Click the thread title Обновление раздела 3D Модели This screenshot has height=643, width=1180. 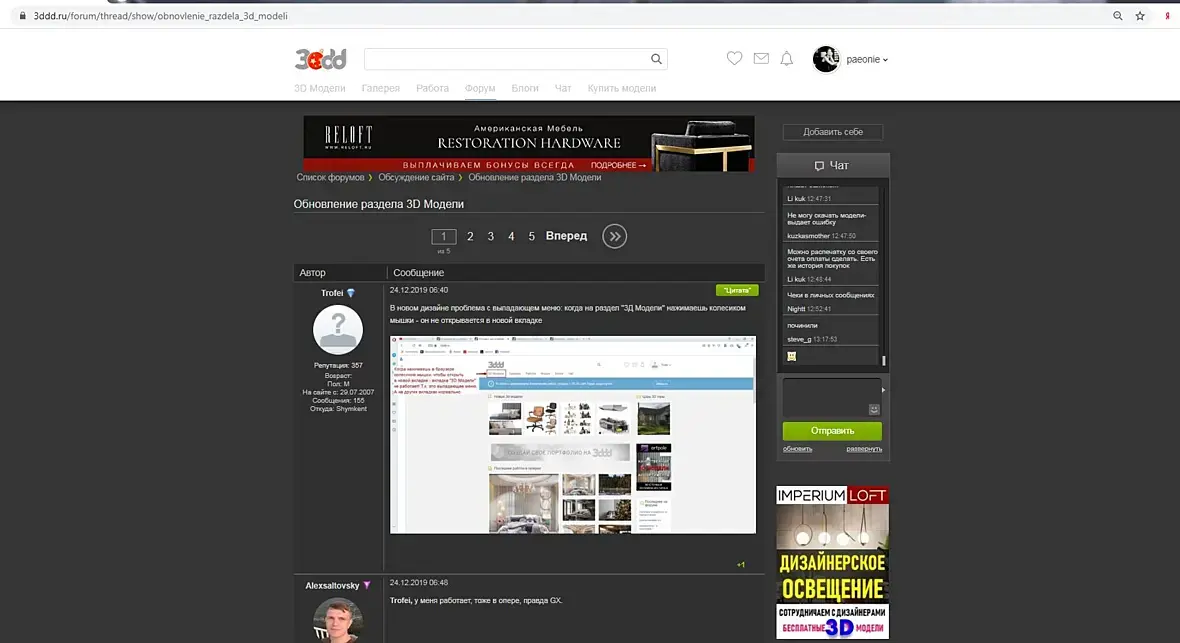click(379, 204)
